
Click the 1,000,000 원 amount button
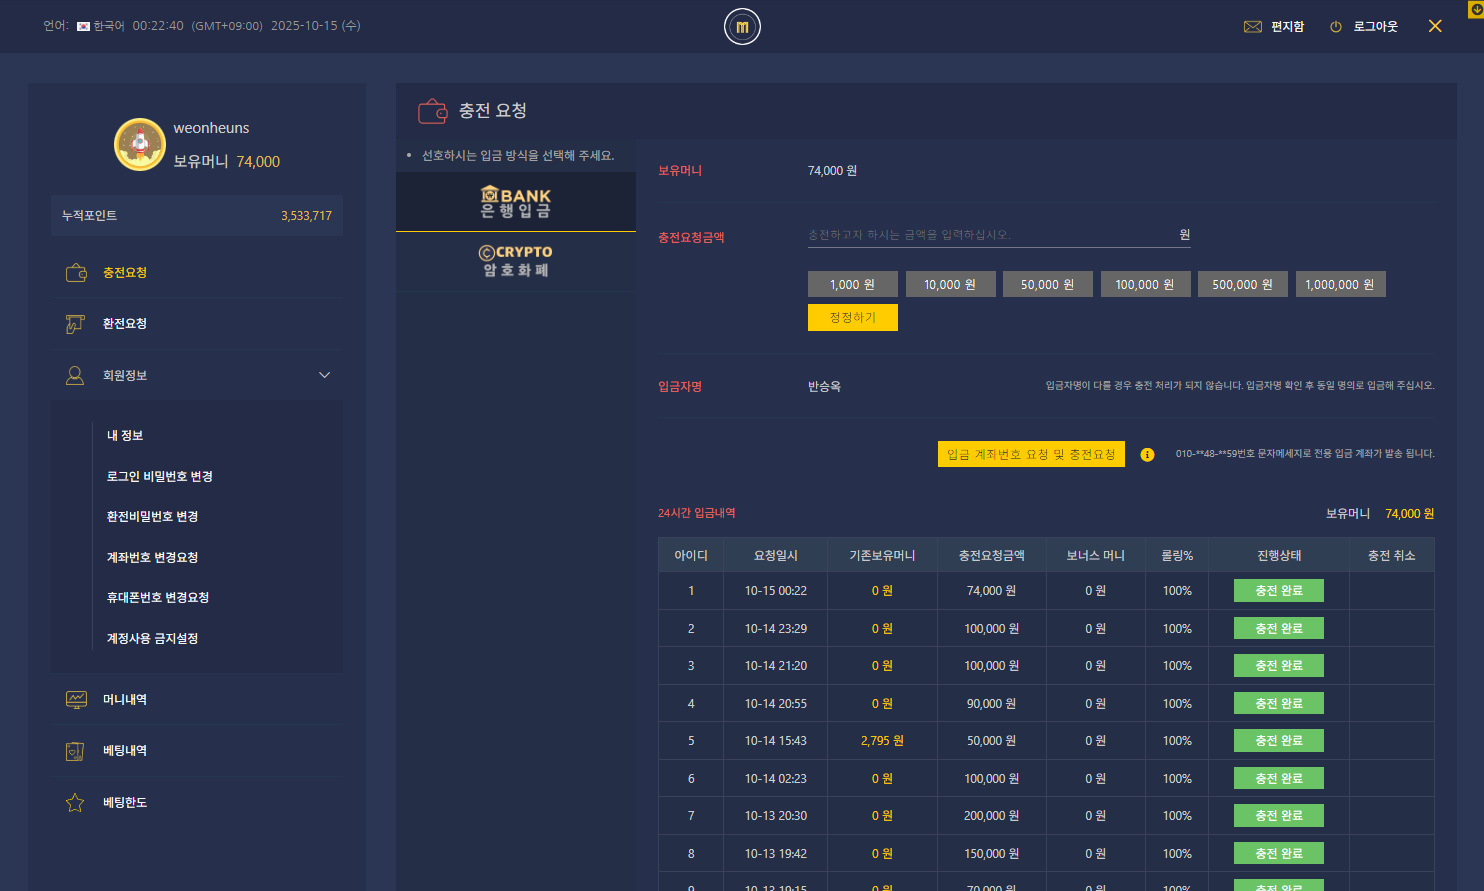click(1340, 285)
